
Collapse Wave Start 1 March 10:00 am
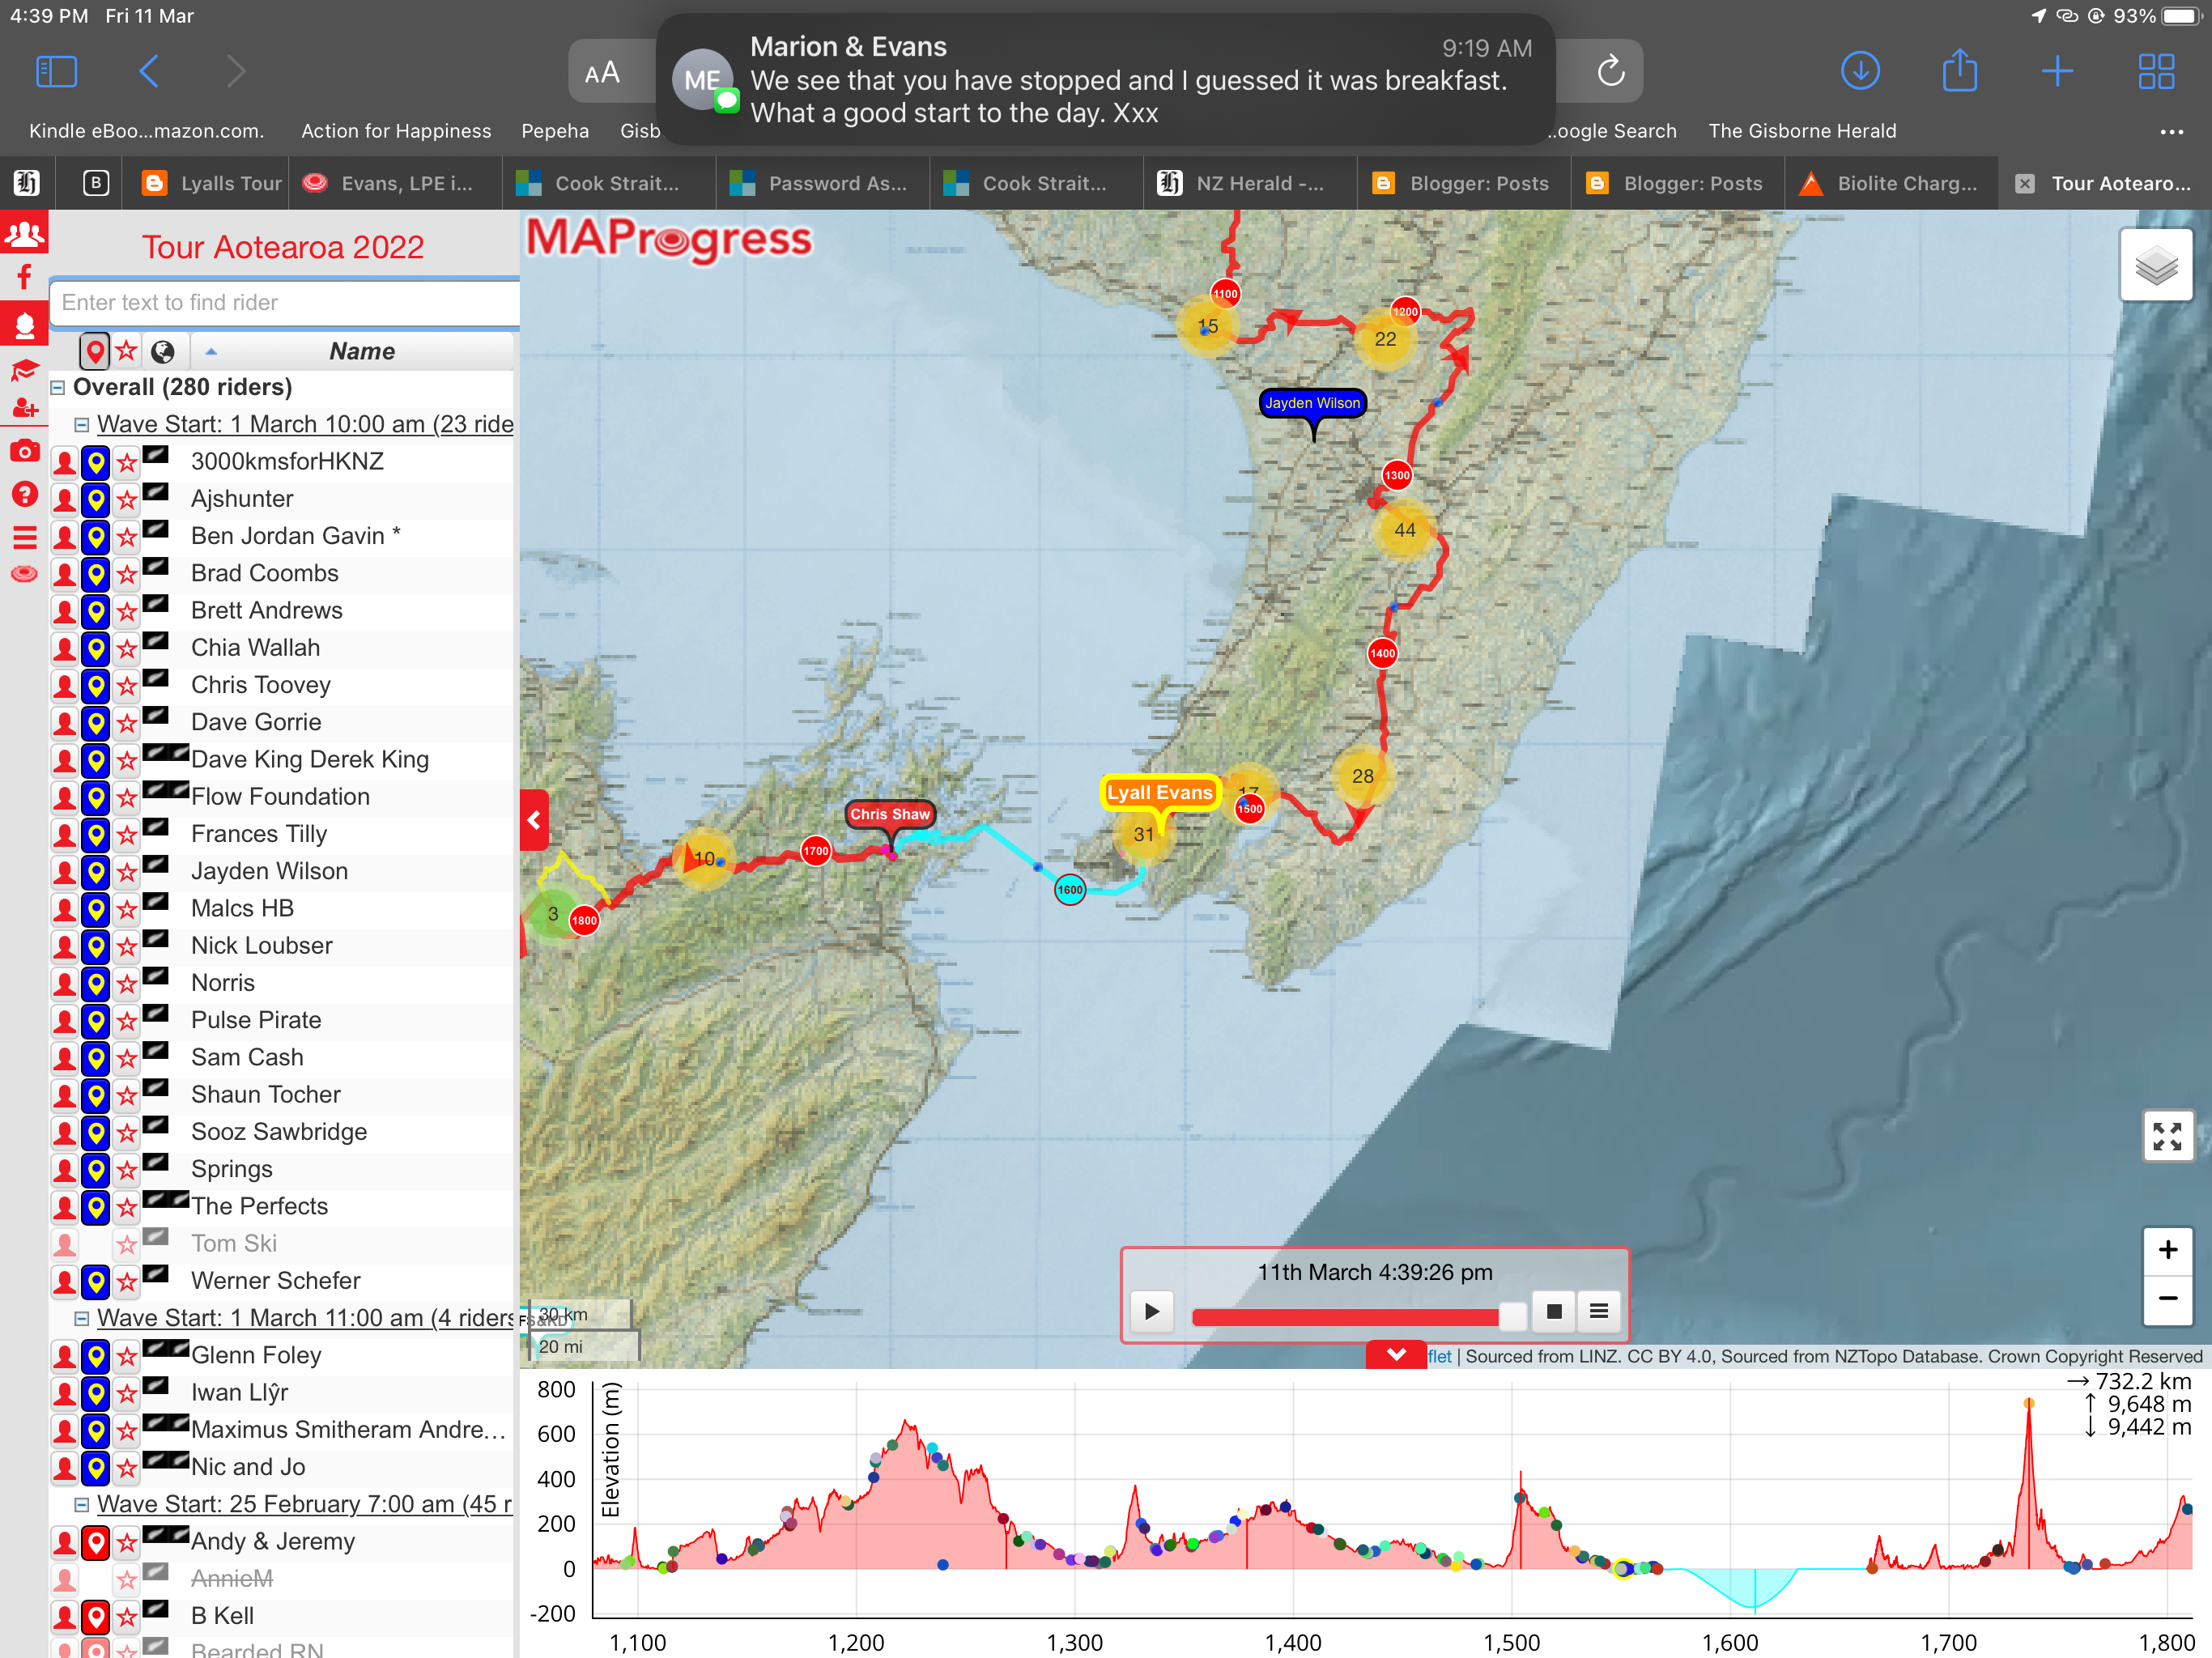(82, 424)
